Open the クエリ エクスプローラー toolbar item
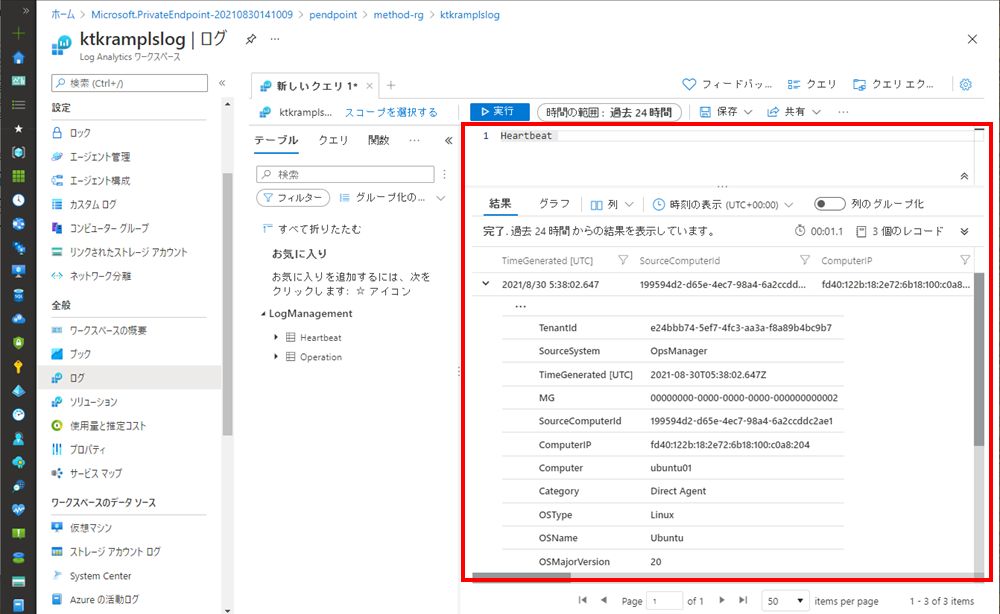The height and width of the screenshot is (614, 1000). [x=893, y=84]
